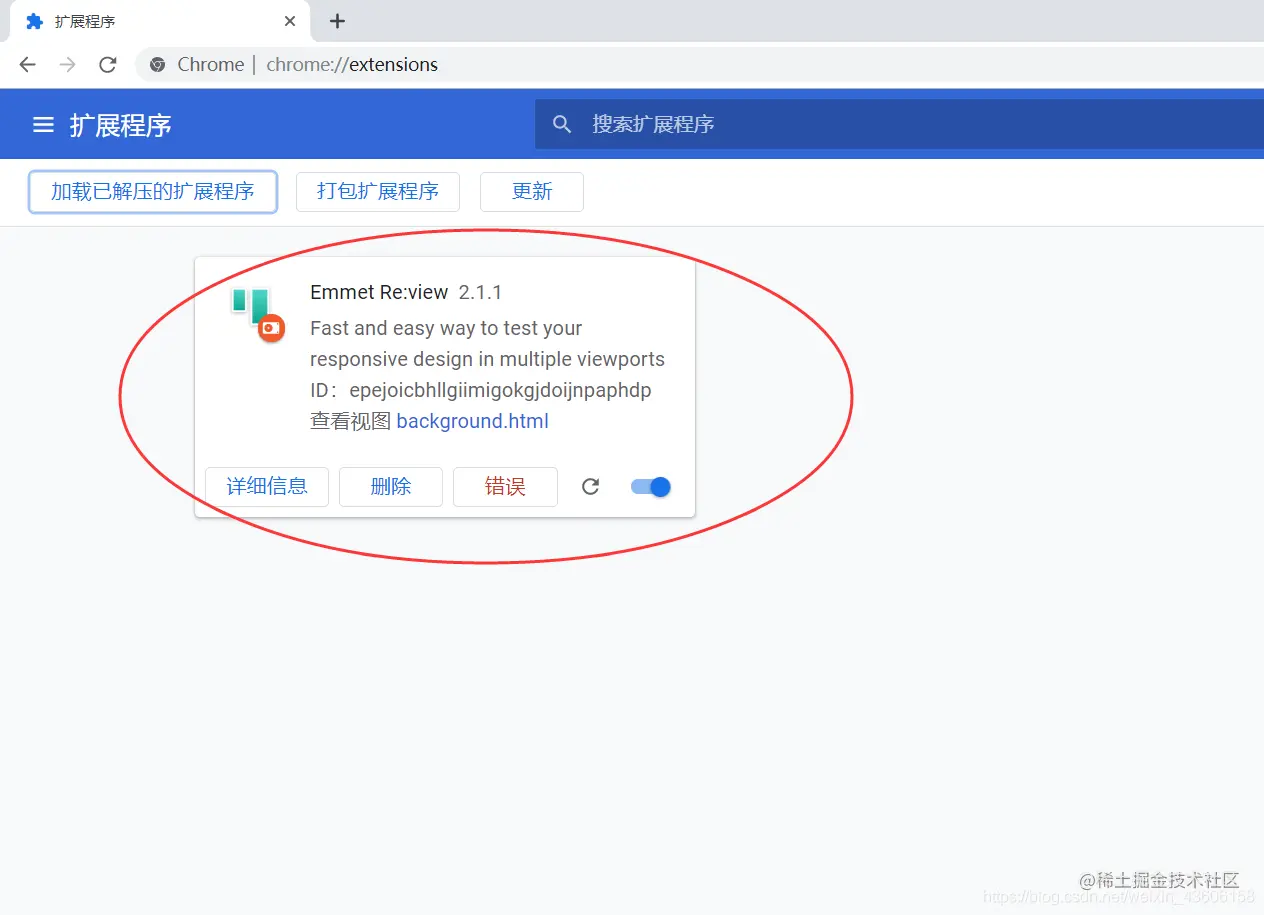Viewport: 1264px width, 915px height.
Task: Reload the Emmet Re:view extension
Action: (x=590, y=486)
